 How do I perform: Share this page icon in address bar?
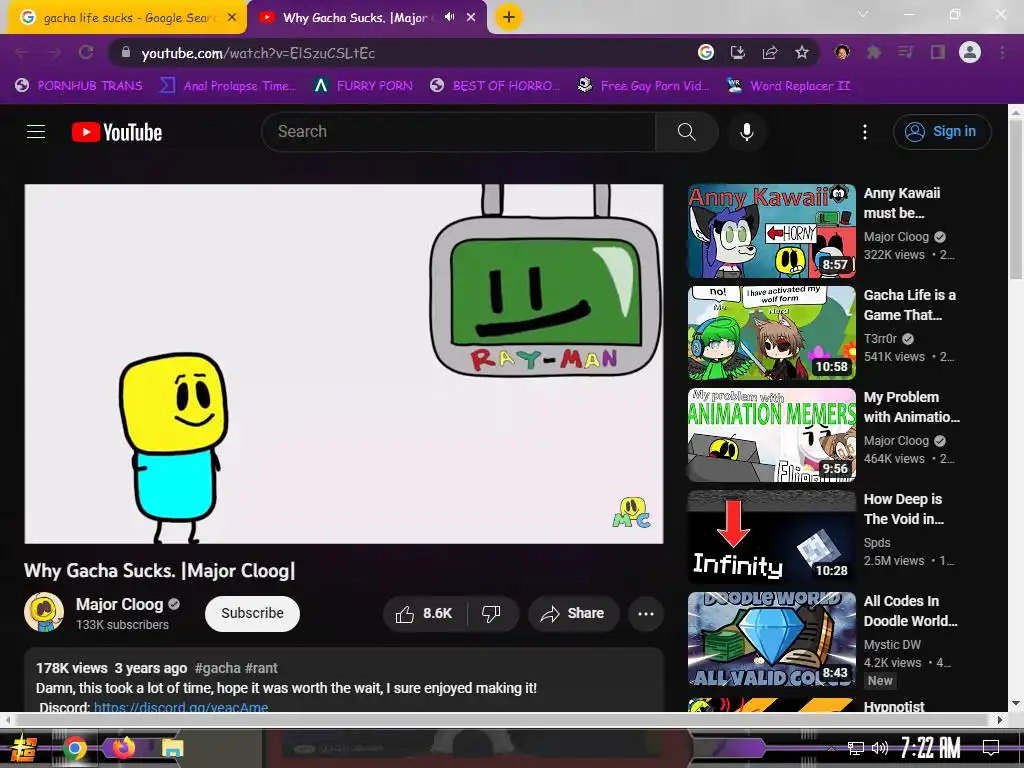click(770, 52)
